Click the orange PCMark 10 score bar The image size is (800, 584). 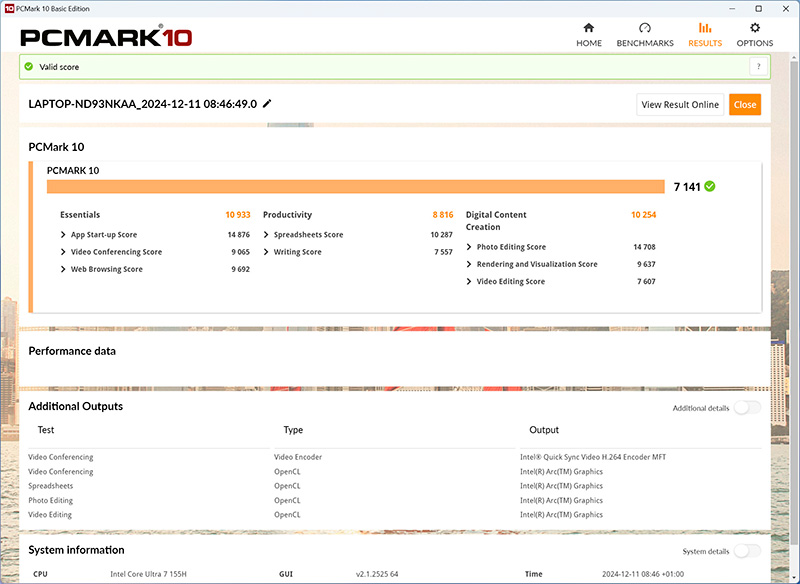point(355,186)
